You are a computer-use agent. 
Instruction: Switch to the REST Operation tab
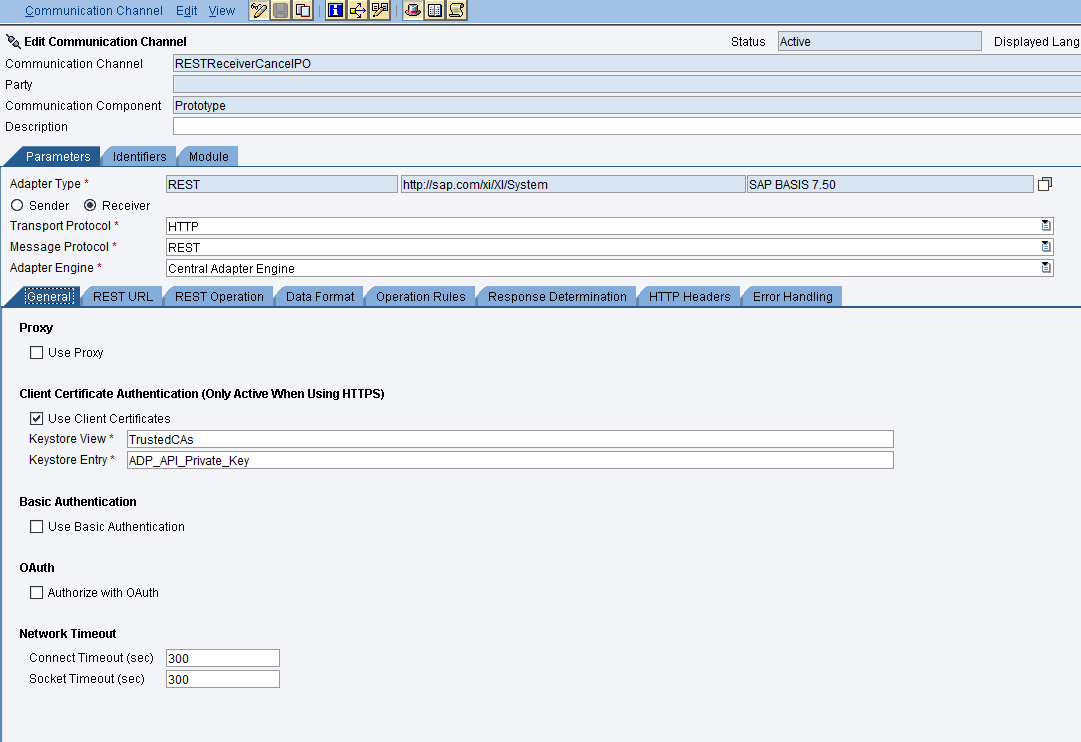coord(218,296)
